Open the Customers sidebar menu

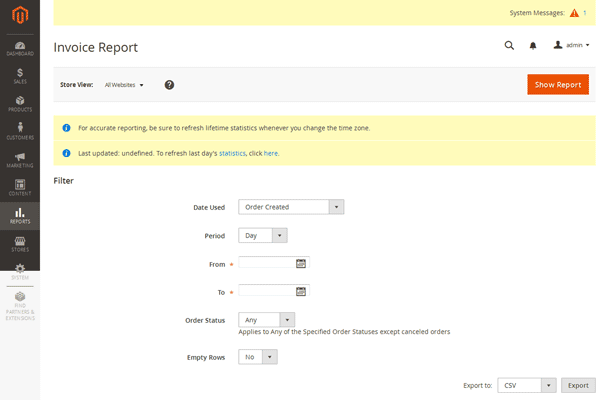[19, 131]
